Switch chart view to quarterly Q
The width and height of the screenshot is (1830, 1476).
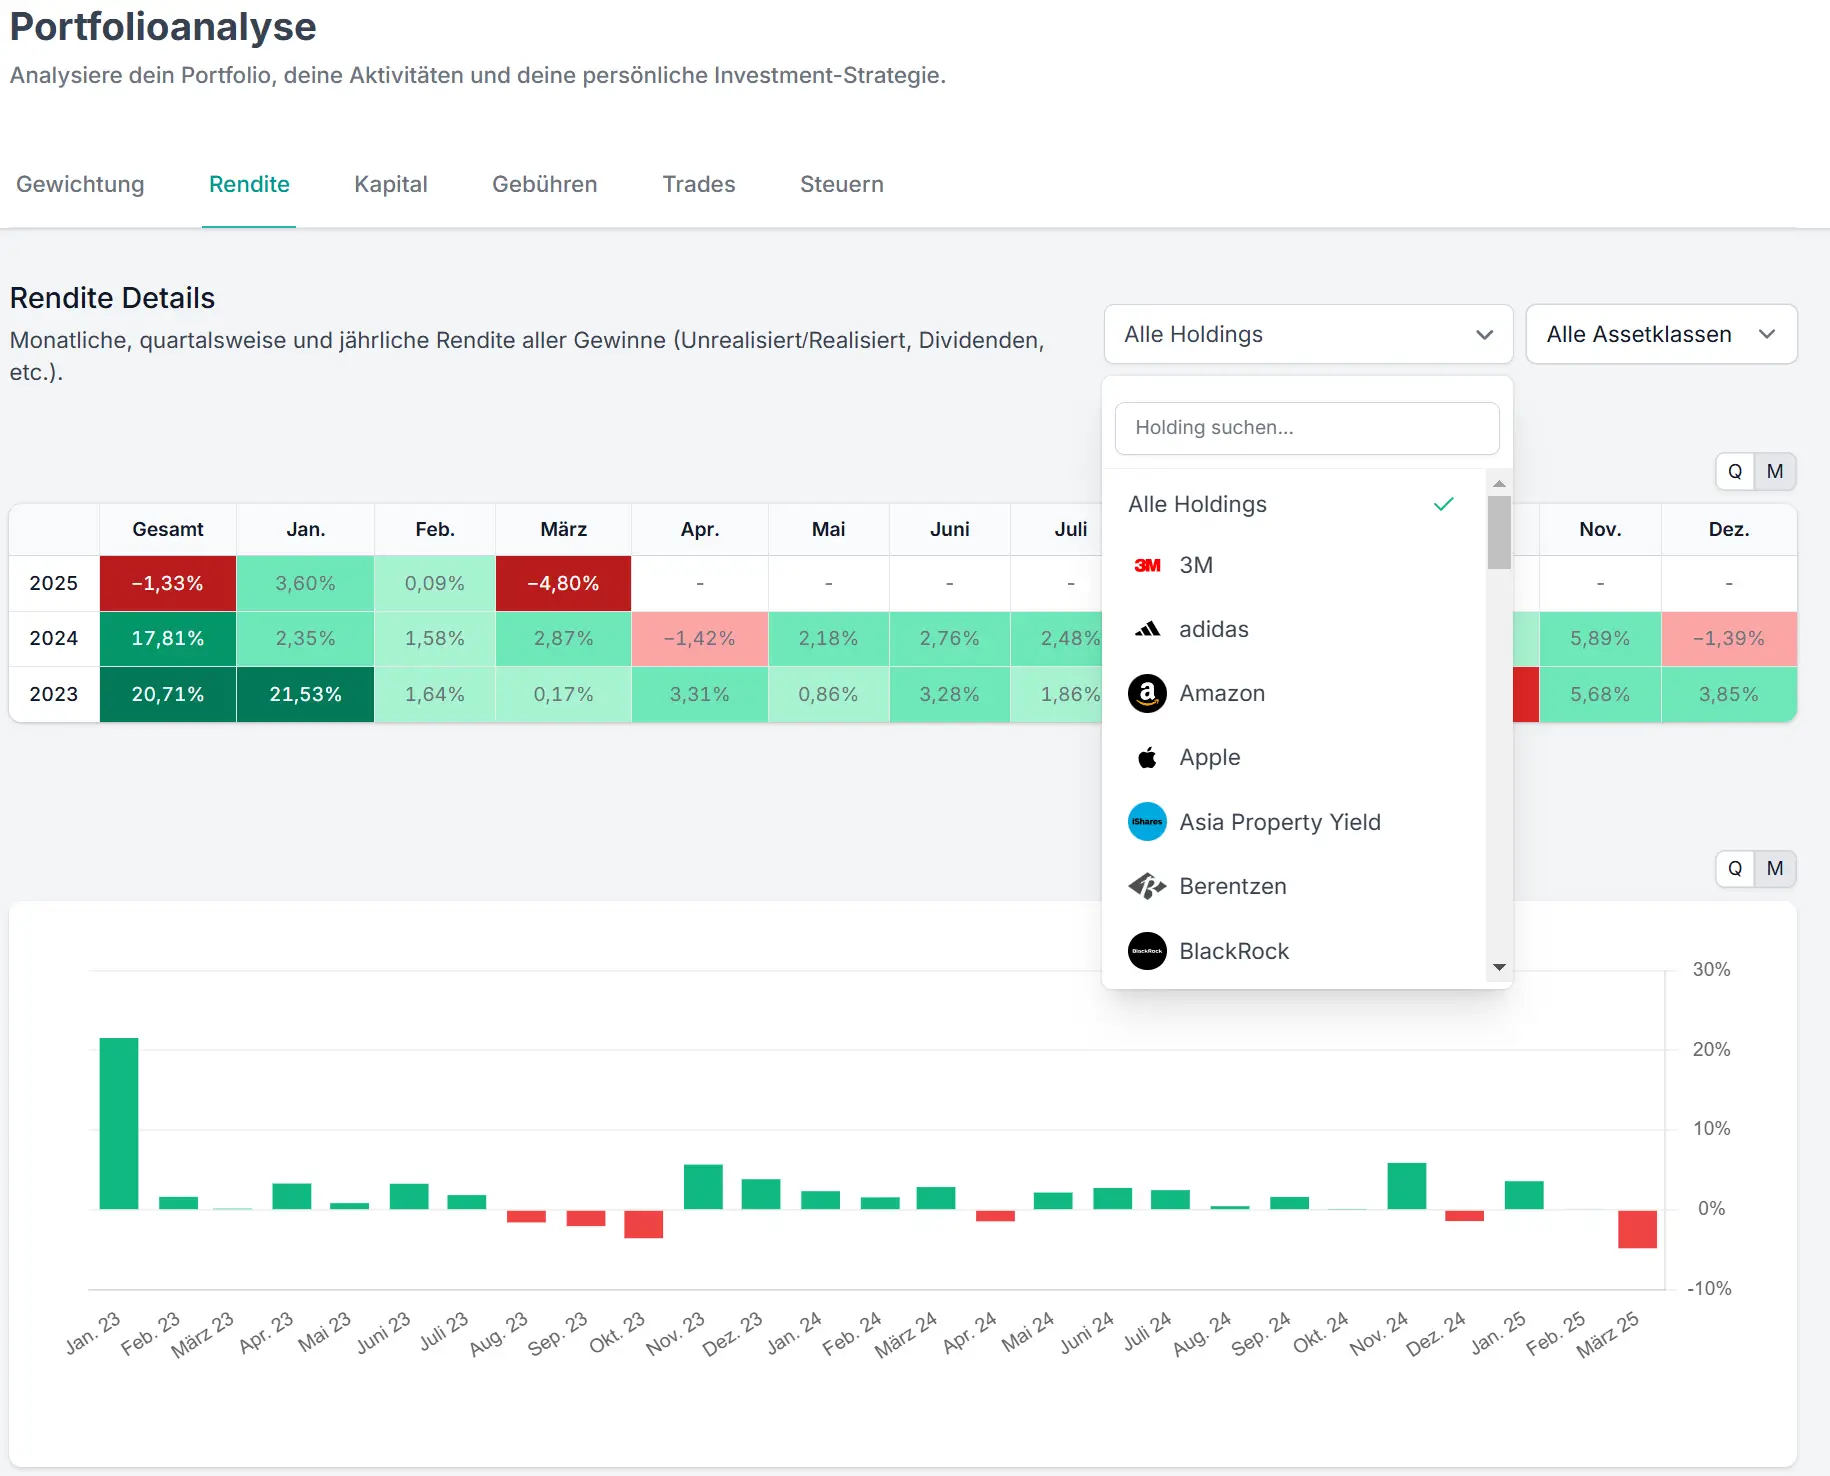tap(1735, 868)
